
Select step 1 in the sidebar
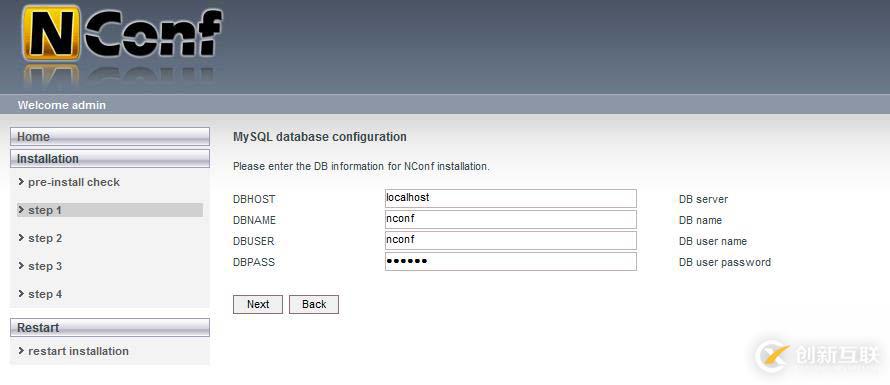(110, 210)
